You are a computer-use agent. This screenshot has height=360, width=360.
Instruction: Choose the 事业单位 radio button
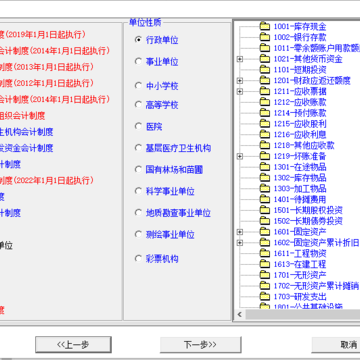point(138,61)
